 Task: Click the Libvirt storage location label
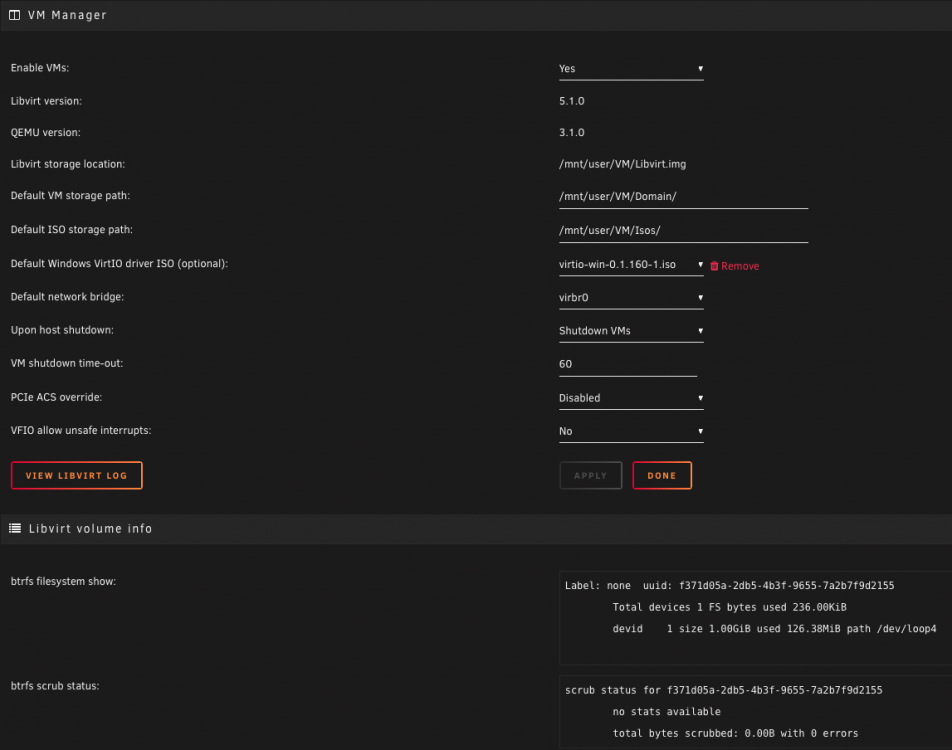click(x=68, y=164)
